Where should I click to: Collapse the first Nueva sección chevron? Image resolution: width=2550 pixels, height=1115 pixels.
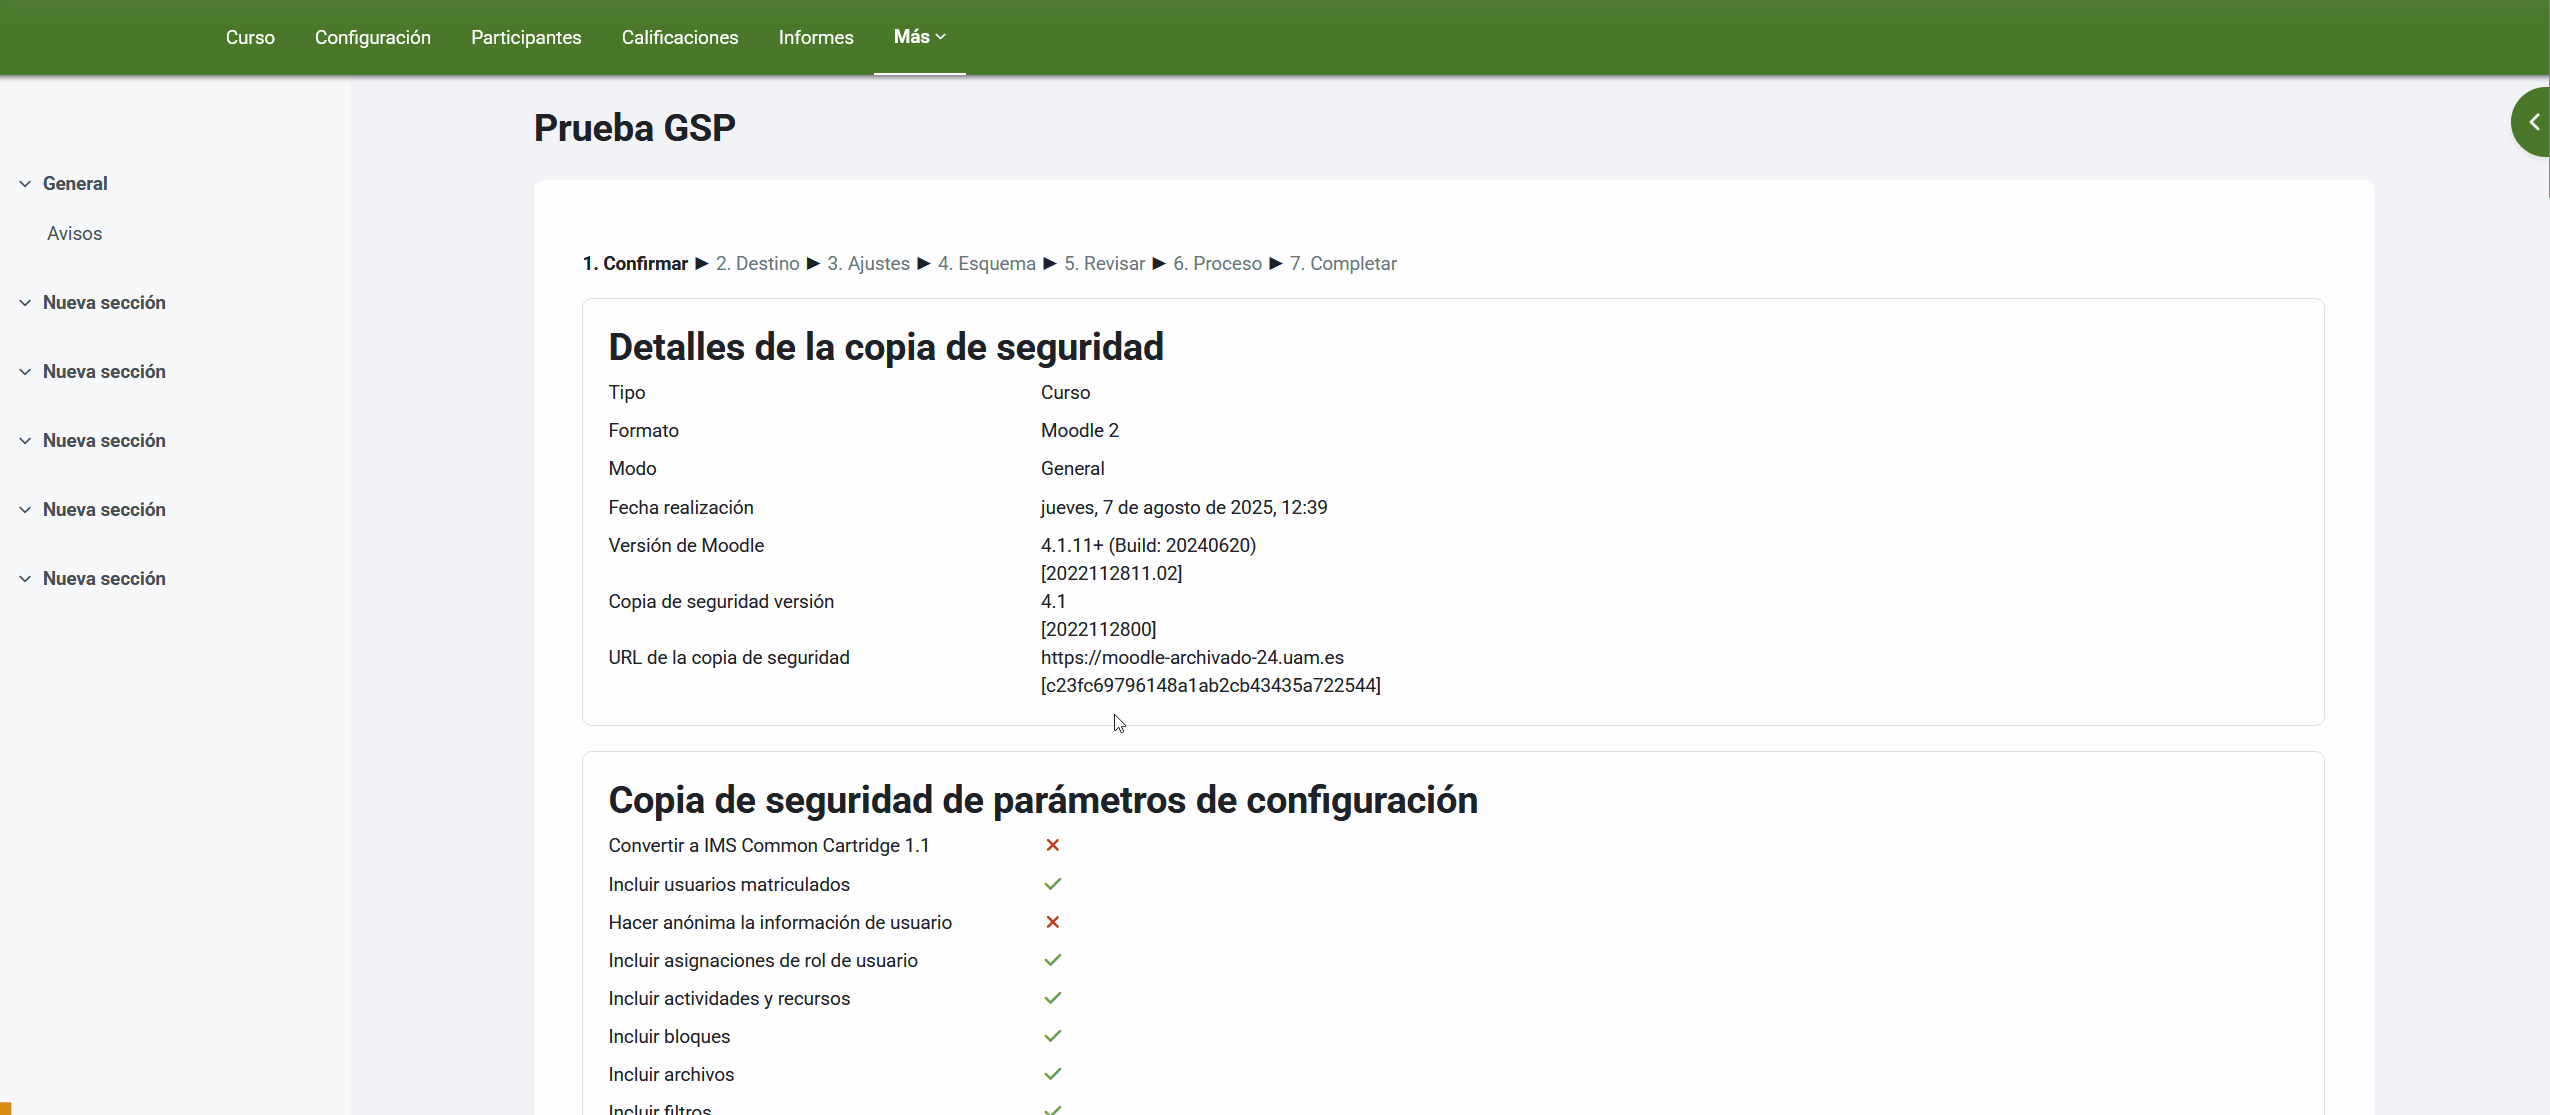[25, 303]
